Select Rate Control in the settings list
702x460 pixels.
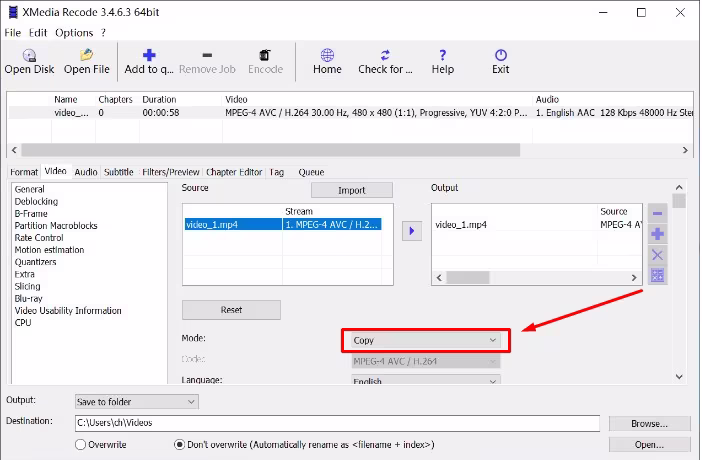click(x=39, y=238)
